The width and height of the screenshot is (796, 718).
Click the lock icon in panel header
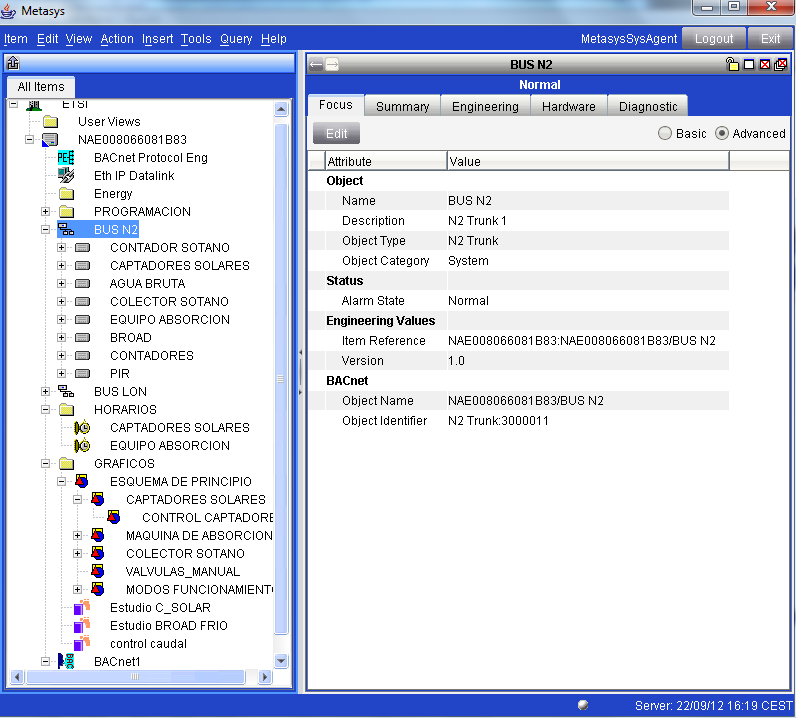tap(732, 64)
